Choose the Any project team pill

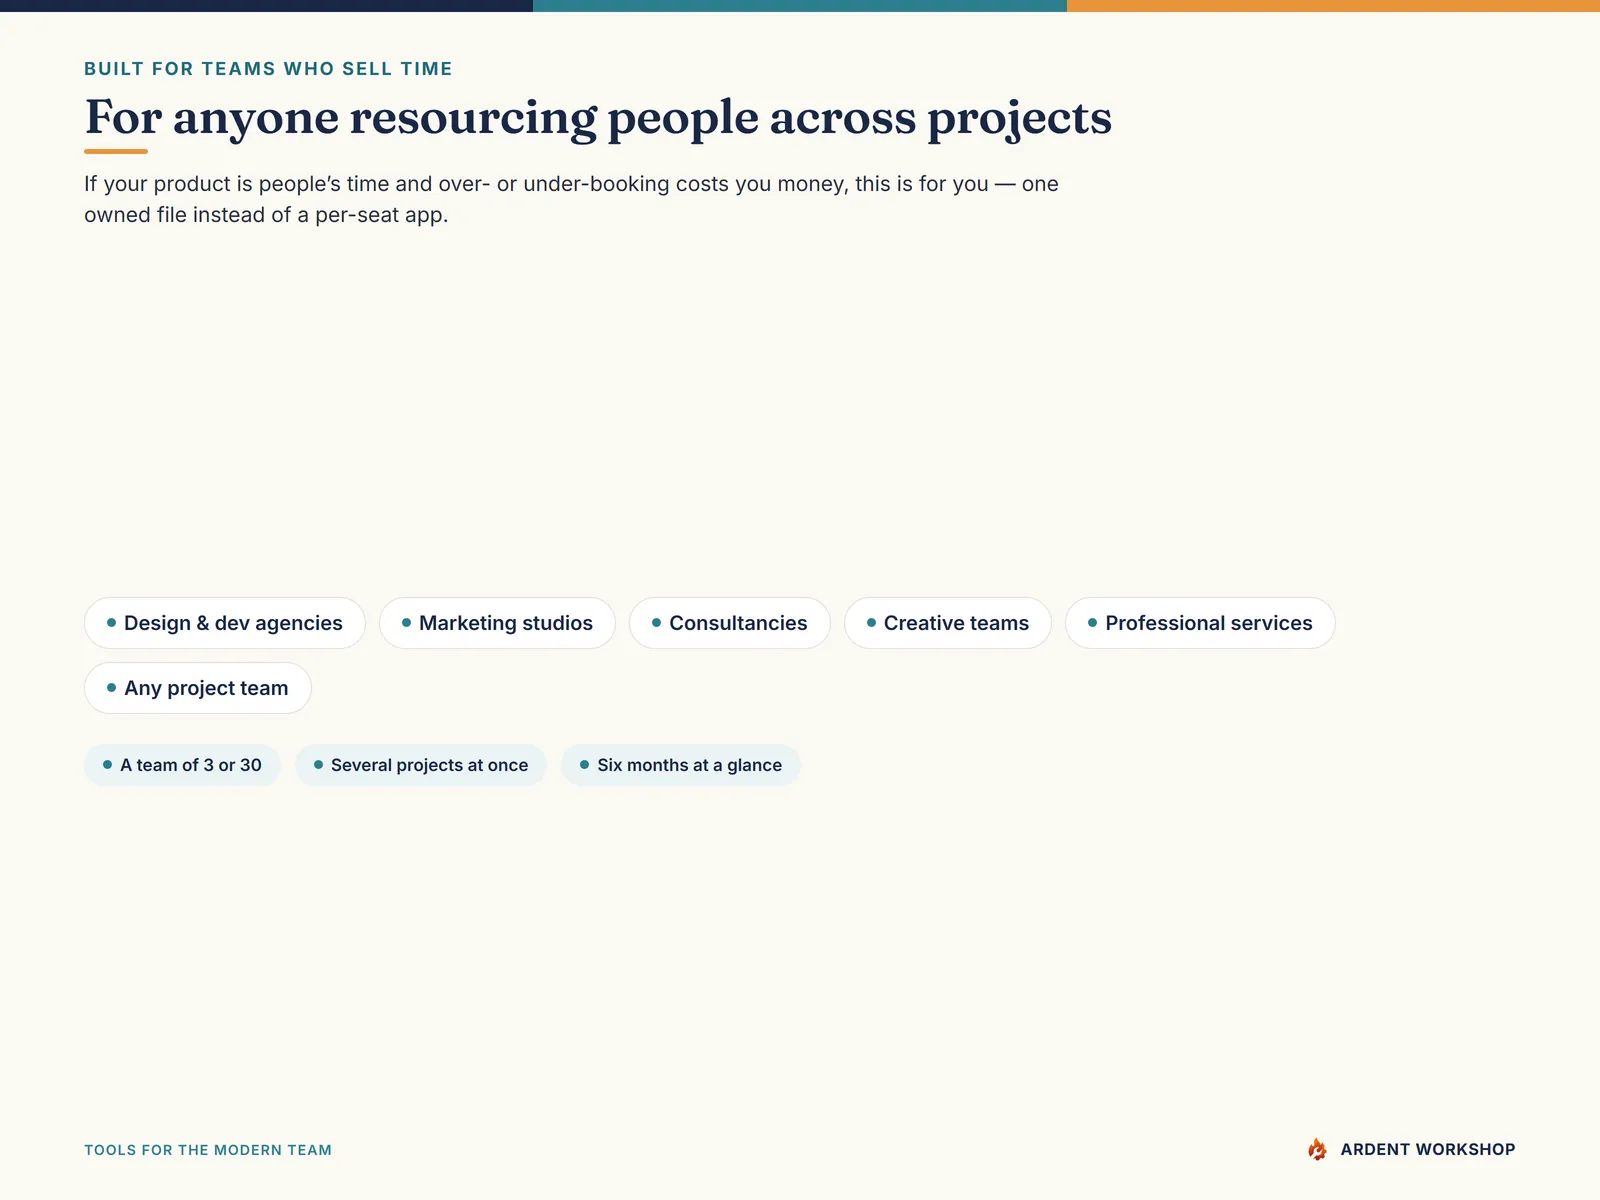click(x=198, y=688)
